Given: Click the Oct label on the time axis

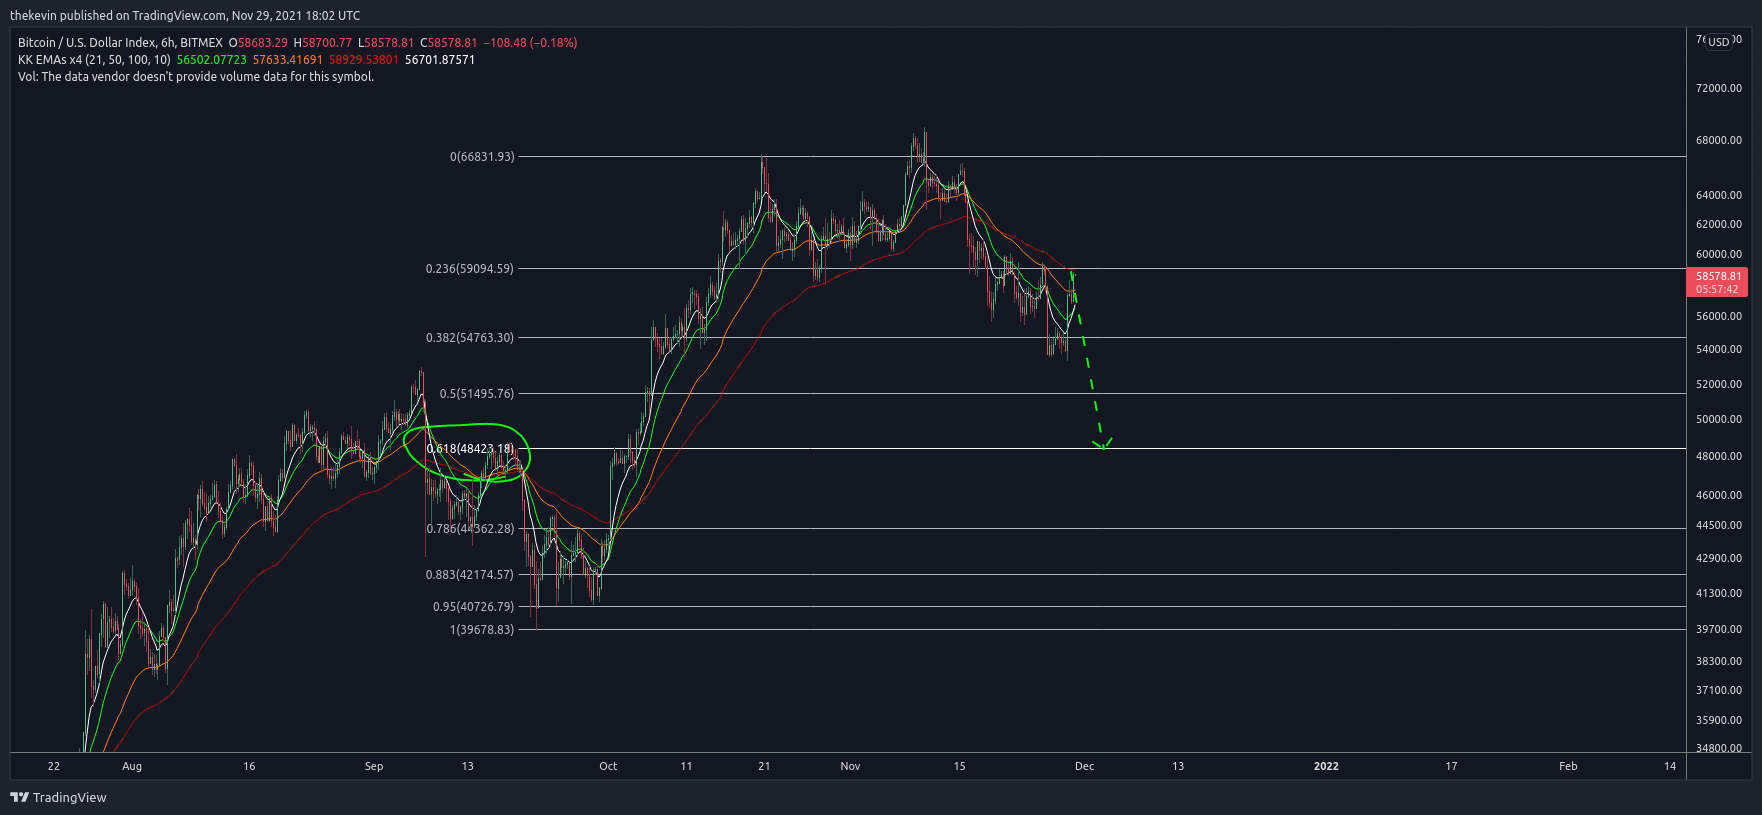Looking at the screenshot, I should point(608,766).
